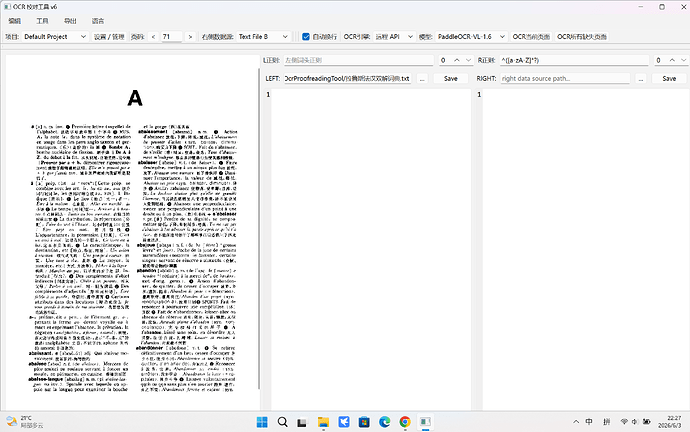The width and height of the screenshot is (690, 432).
Task: Click inside the left text editor pane
Action: click(371, 249)
